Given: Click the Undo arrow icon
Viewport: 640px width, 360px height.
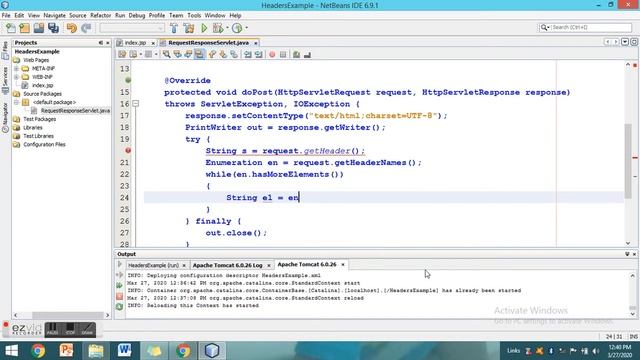Looking at the screenshot, I should [x=72, y=28].
